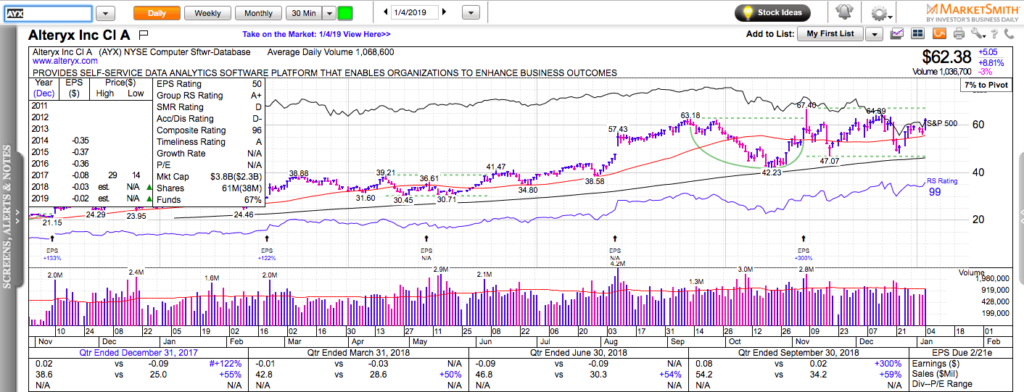Click the 1/4/2019 date field
Image resolution: width=1024 pixels, height=392 pixels.
coord(415,12)
